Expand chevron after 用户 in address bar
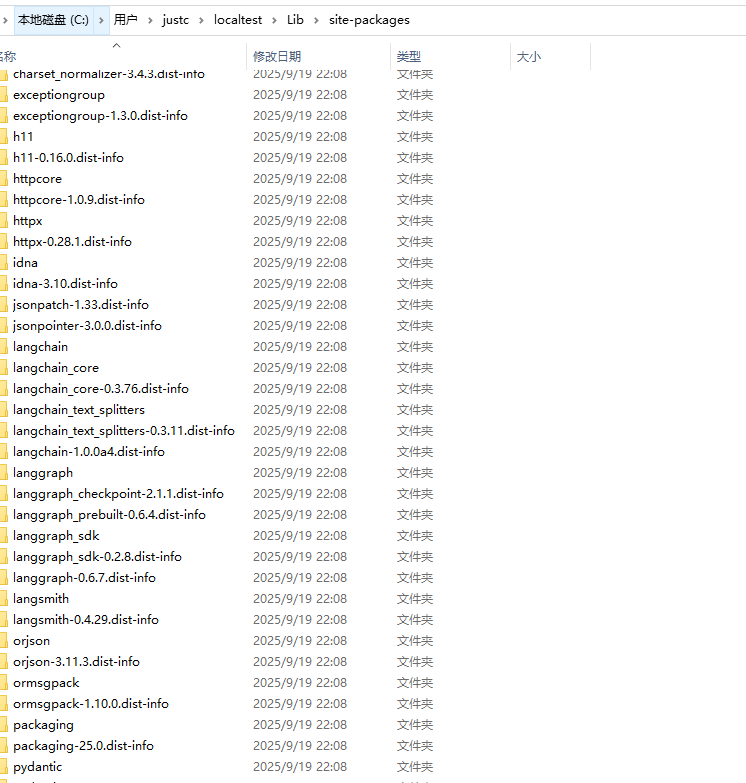 tap(150, 20)
